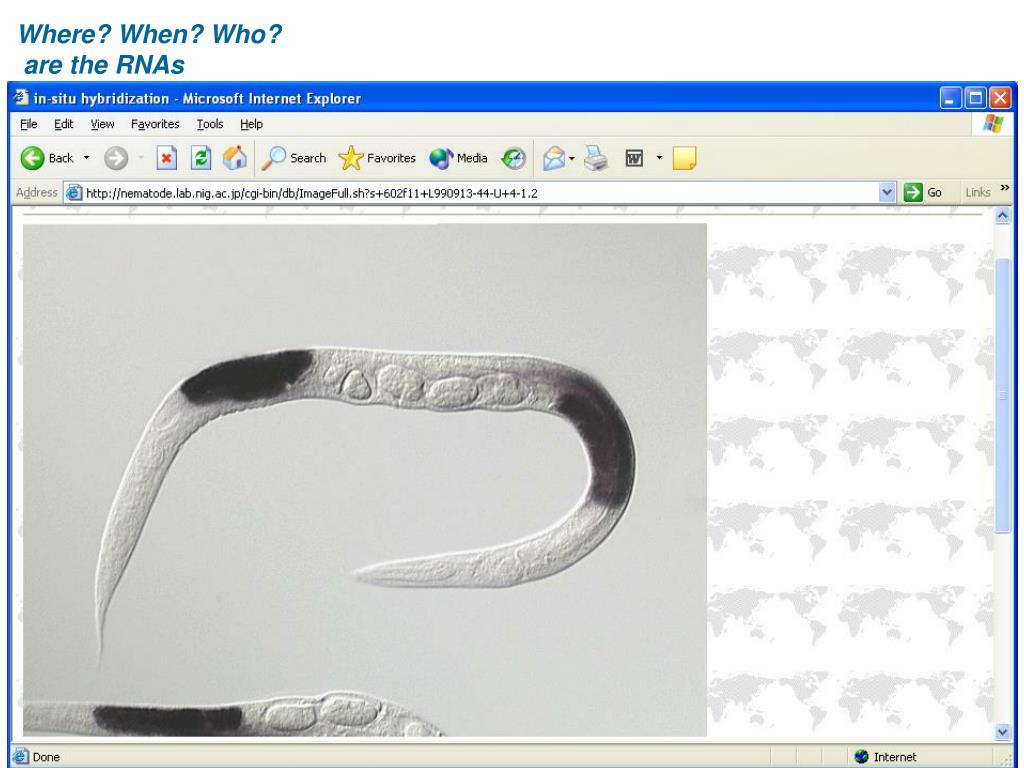Click the Windows flag logo icon

993,124
